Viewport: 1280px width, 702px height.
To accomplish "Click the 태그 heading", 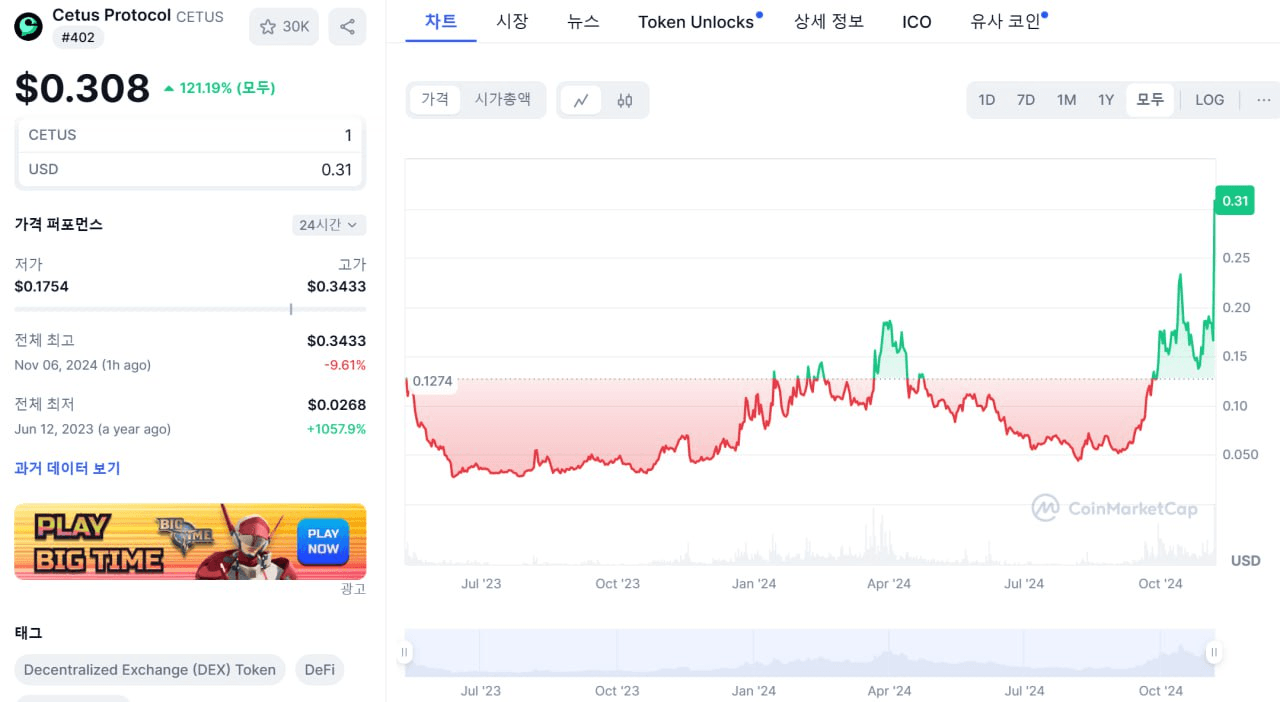I will [x=28, y=632].
